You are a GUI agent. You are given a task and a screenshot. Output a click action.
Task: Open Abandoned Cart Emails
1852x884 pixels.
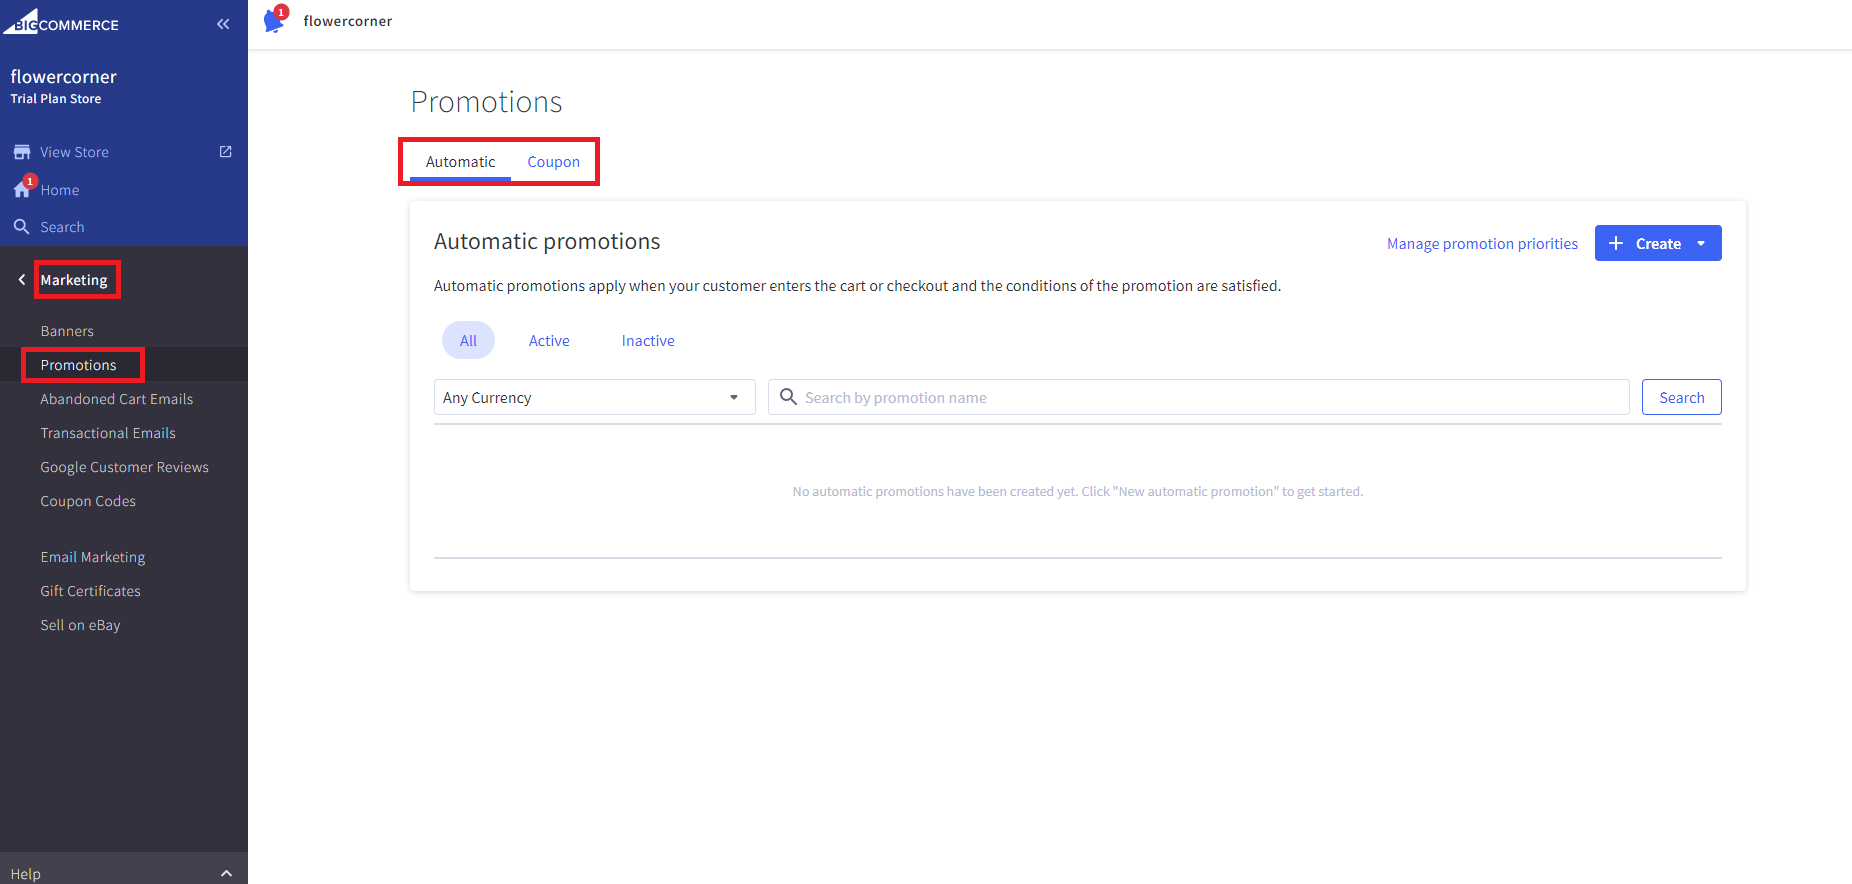pos(117,399)
